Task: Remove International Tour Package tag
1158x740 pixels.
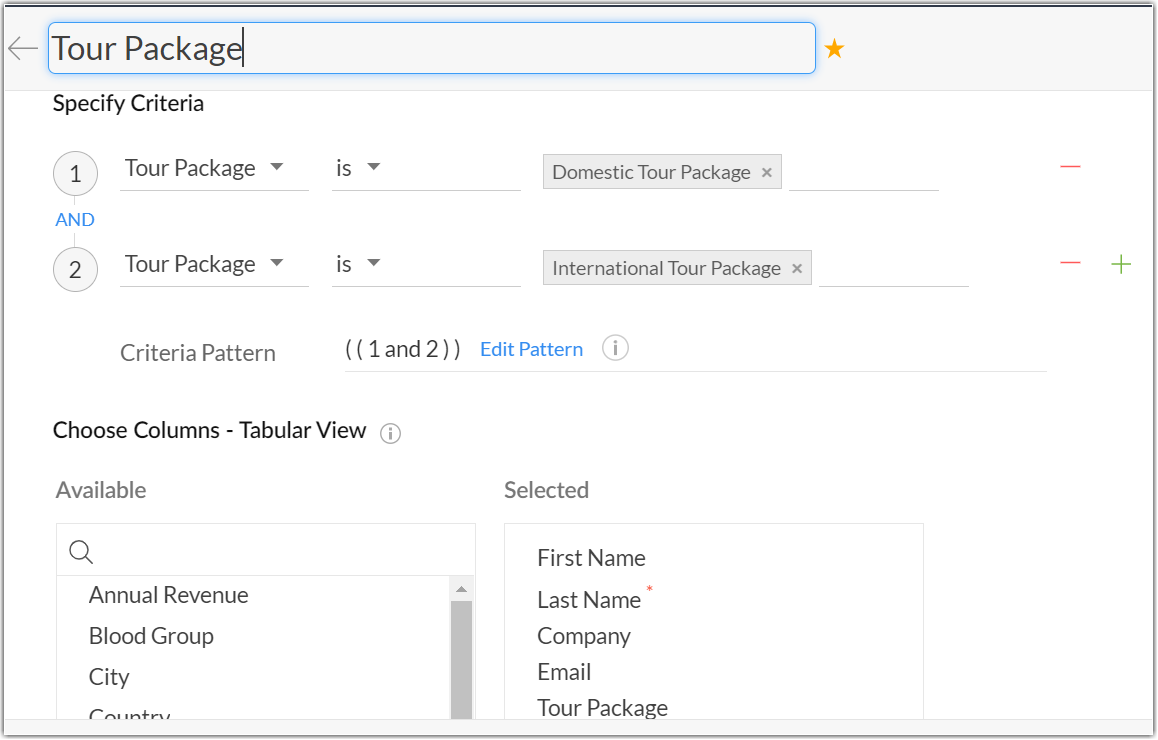Action: coord(797,269)
